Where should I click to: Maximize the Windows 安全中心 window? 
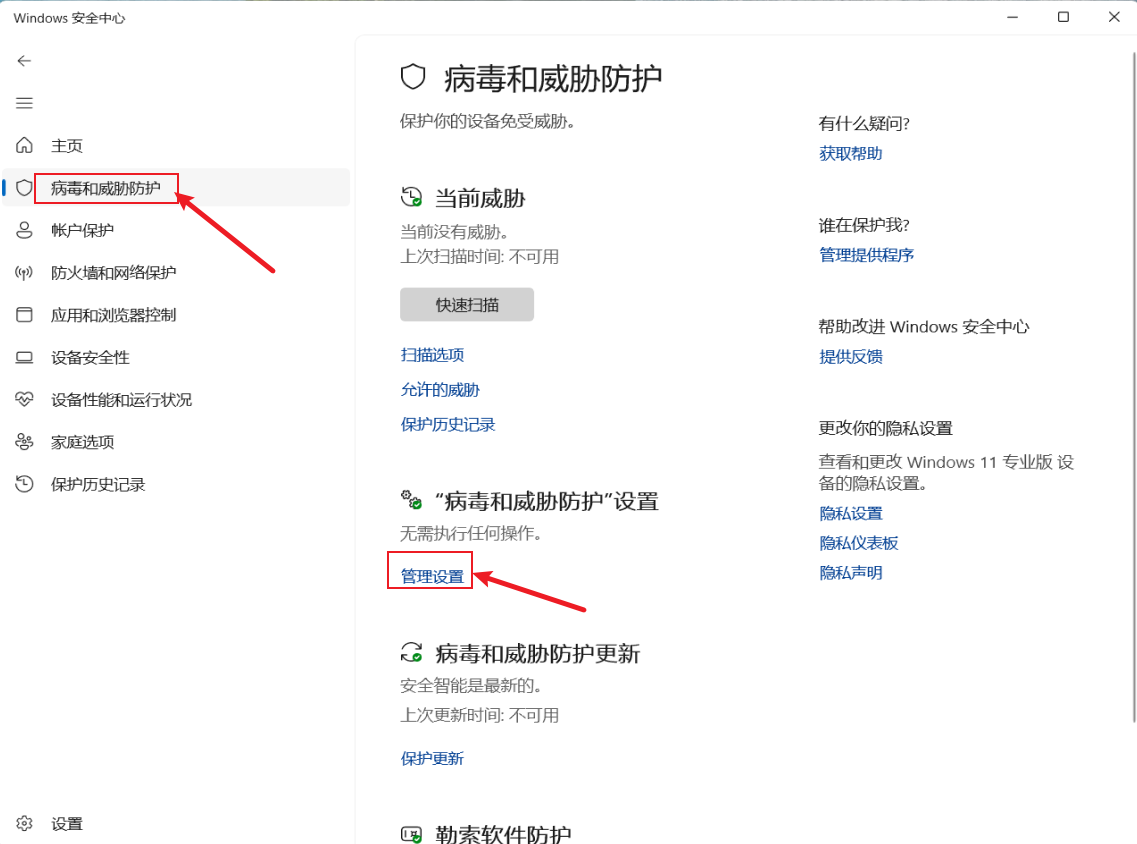click(x=1063, y=17)
